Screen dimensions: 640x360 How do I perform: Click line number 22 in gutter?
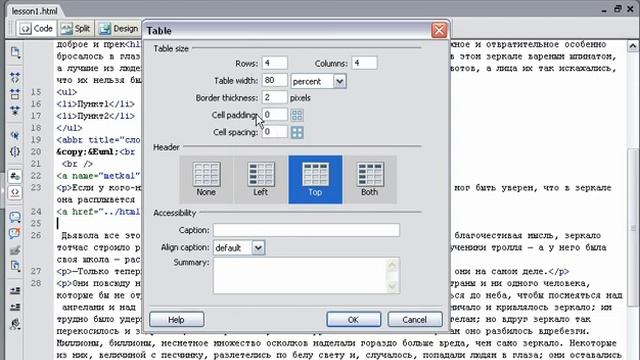click(36, 176)
